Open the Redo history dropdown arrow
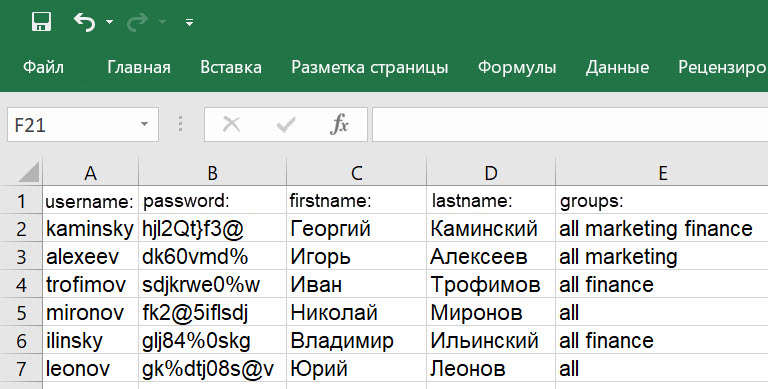Image resolution: width=768 pixels, height=389 pixels. coord(163,22)
